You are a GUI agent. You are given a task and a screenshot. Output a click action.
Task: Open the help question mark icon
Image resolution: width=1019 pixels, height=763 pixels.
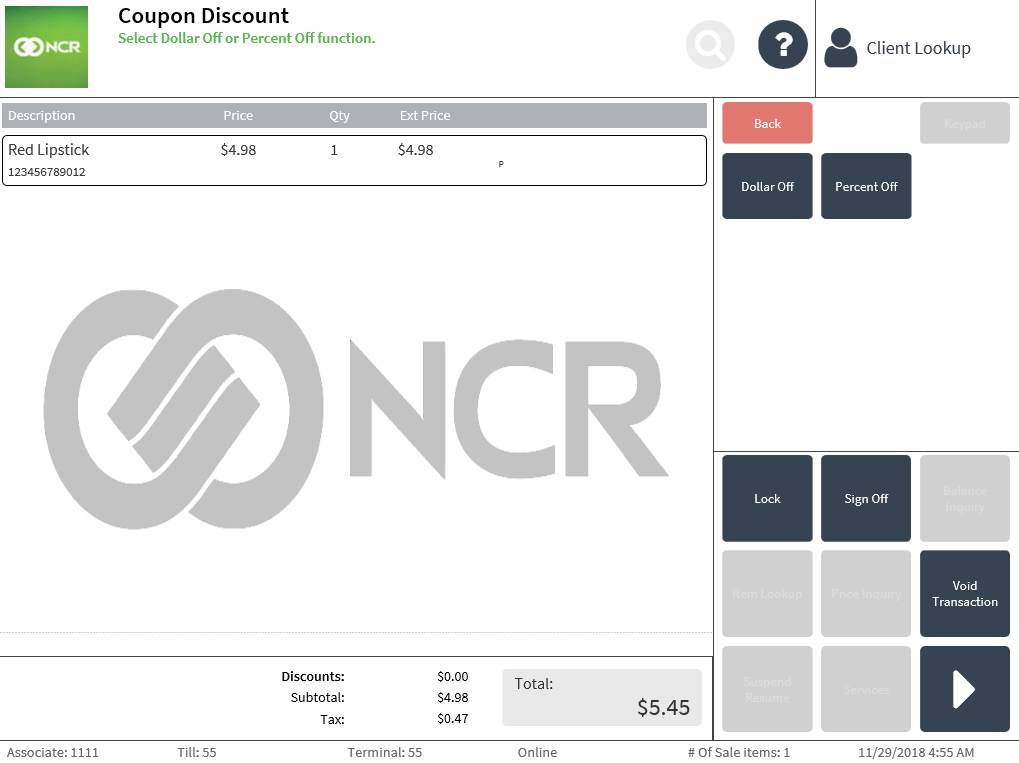(782, 45)
